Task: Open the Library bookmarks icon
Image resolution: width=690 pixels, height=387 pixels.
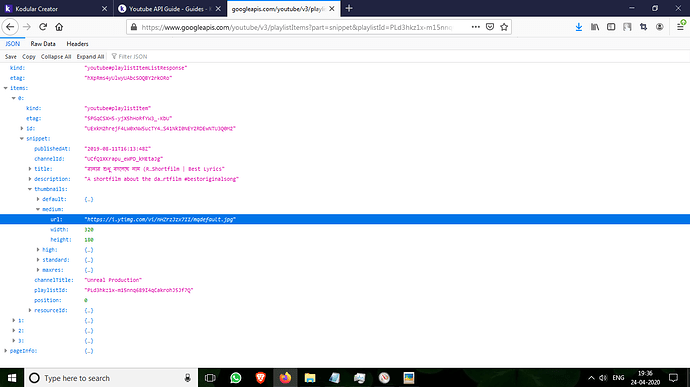Action: pos(595,27)
